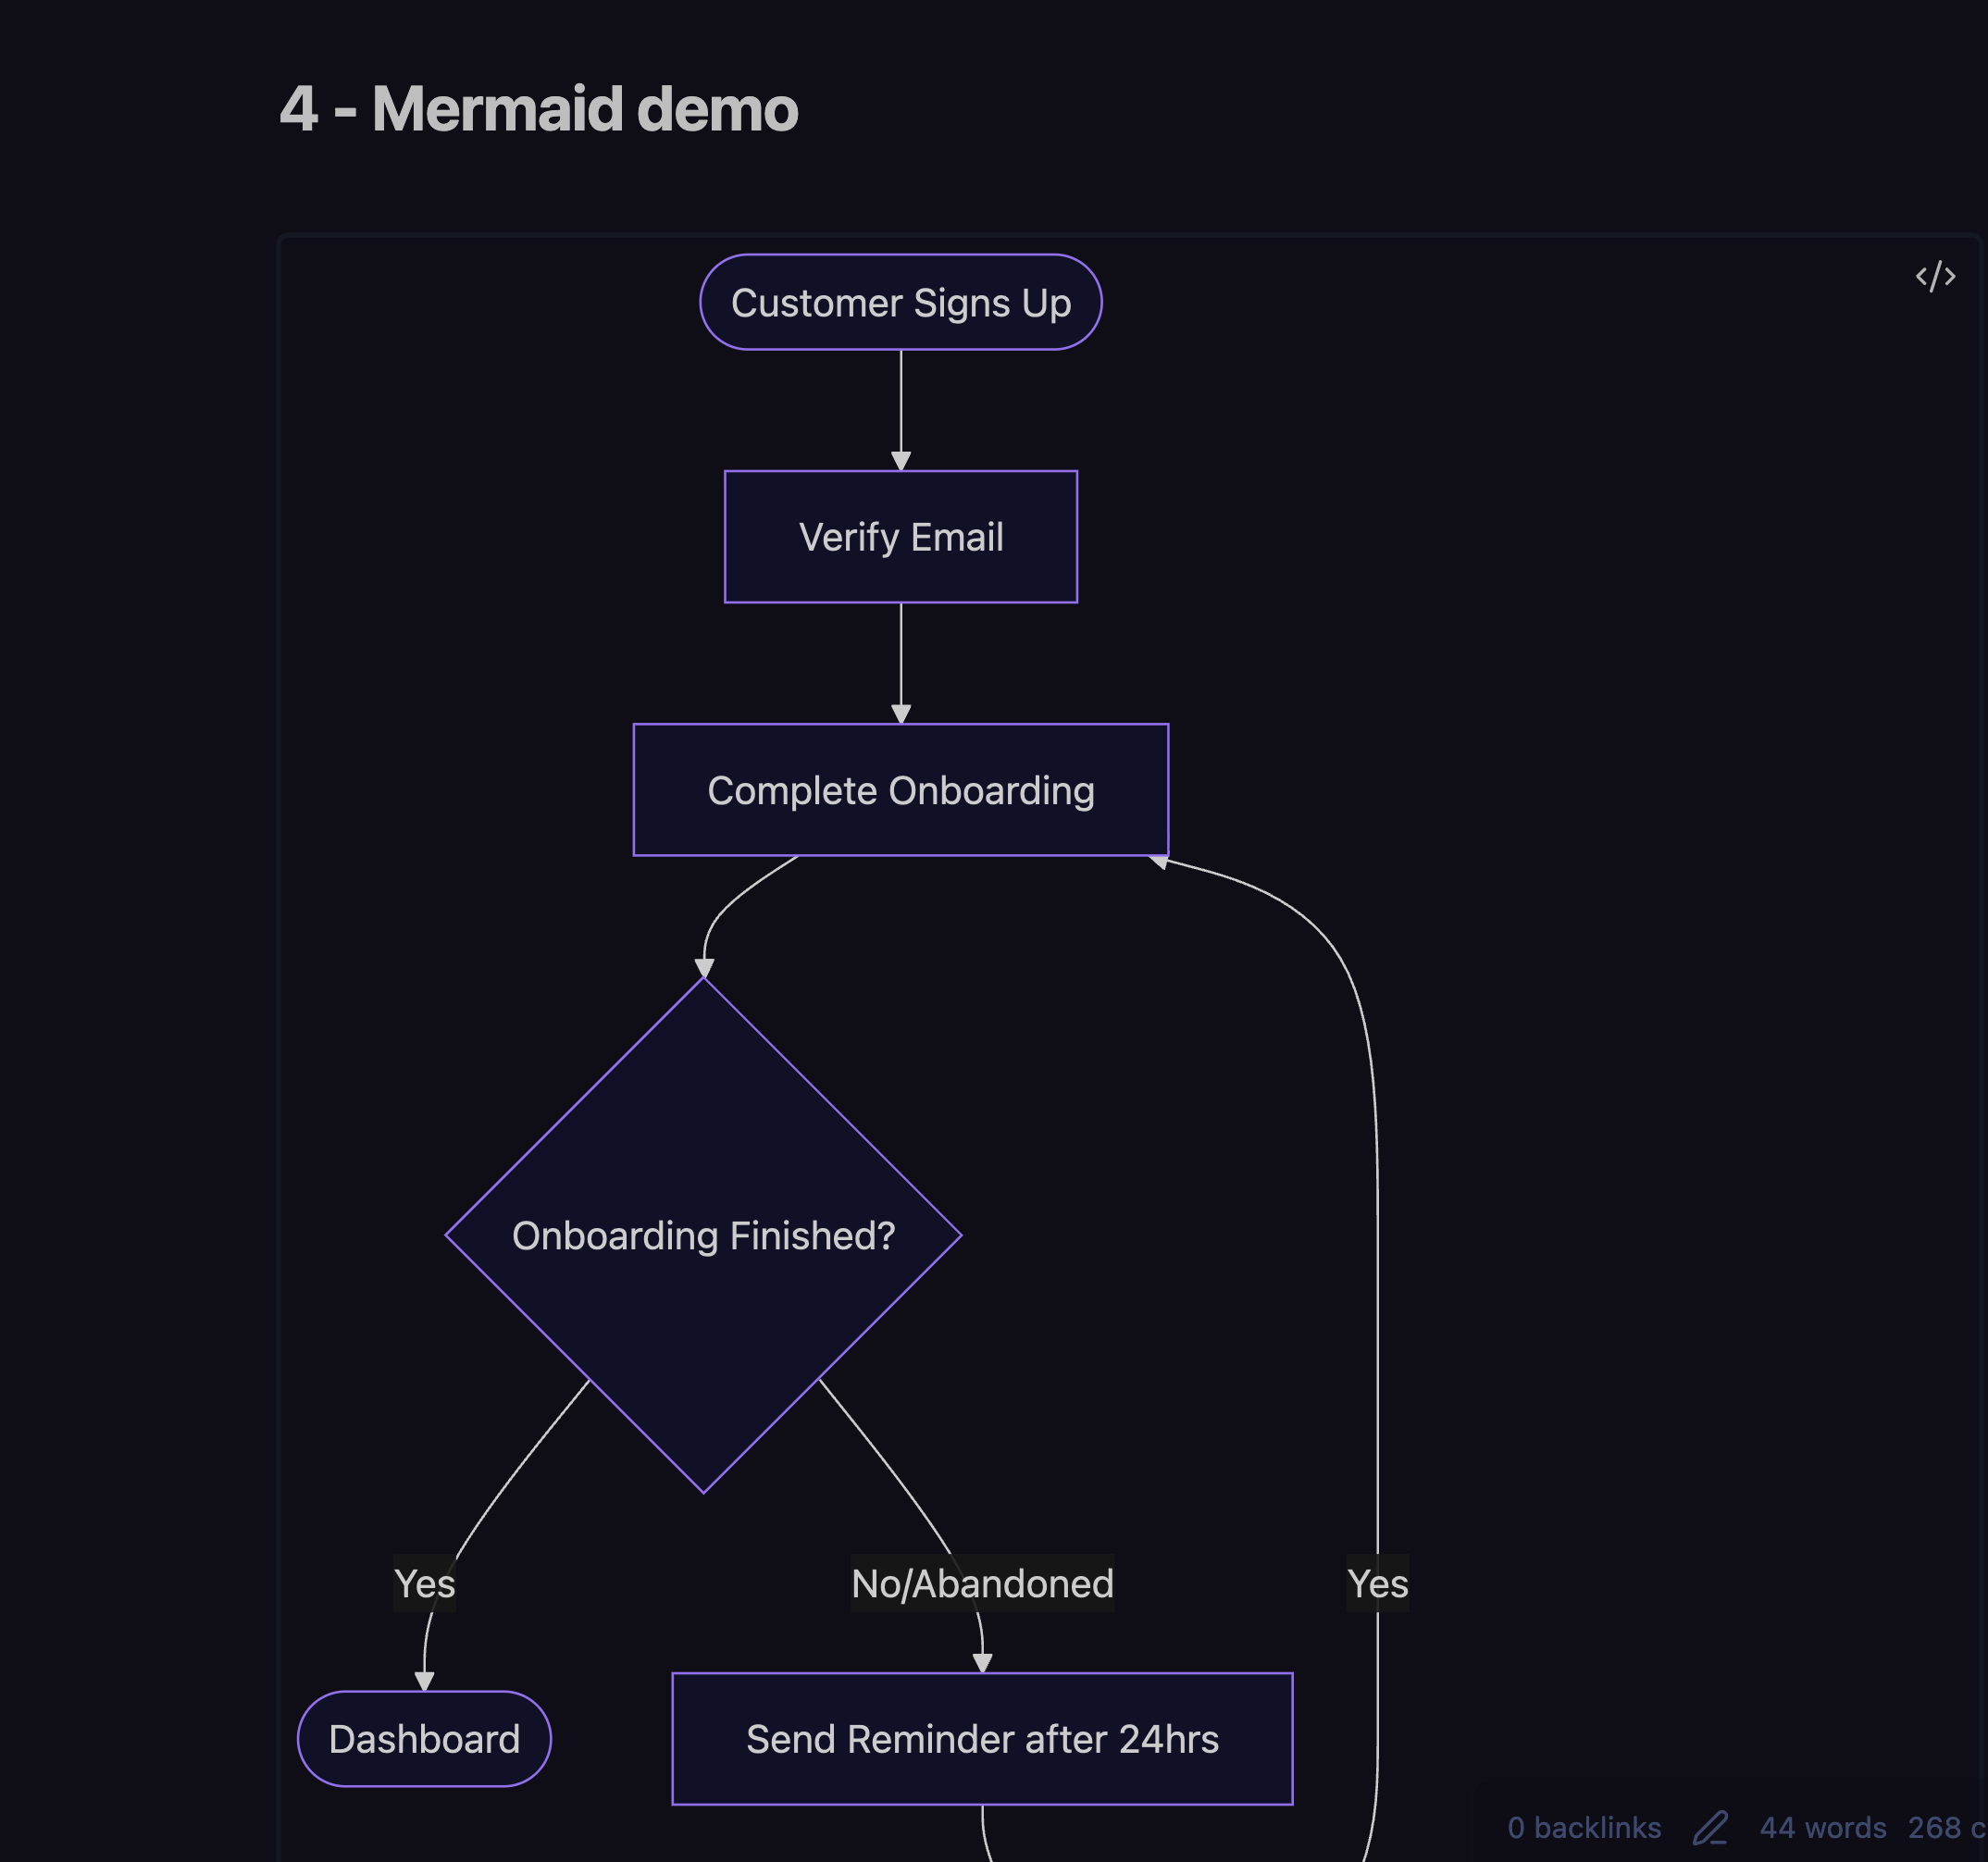Click the 44 words counter
1988x1862 pixels.
coord(1823,1828)
